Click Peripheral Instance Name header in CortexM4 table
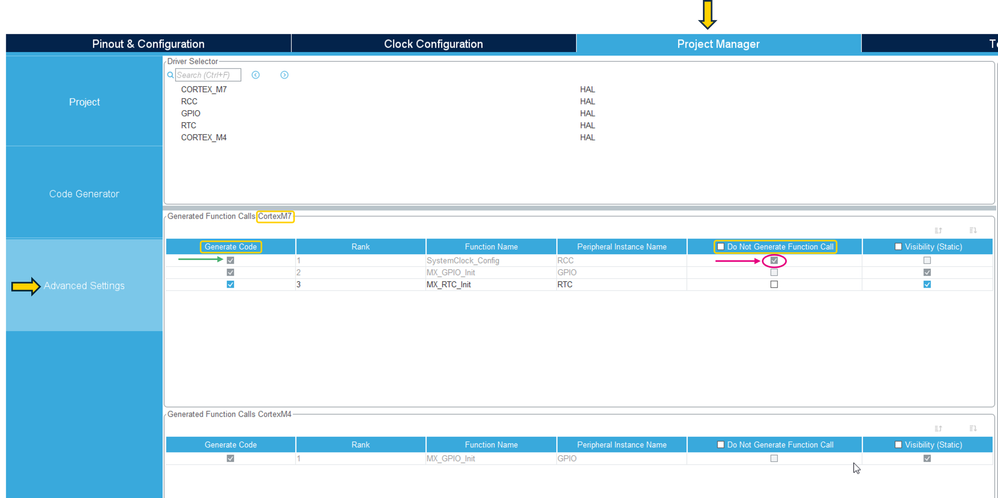 [622, 445]
